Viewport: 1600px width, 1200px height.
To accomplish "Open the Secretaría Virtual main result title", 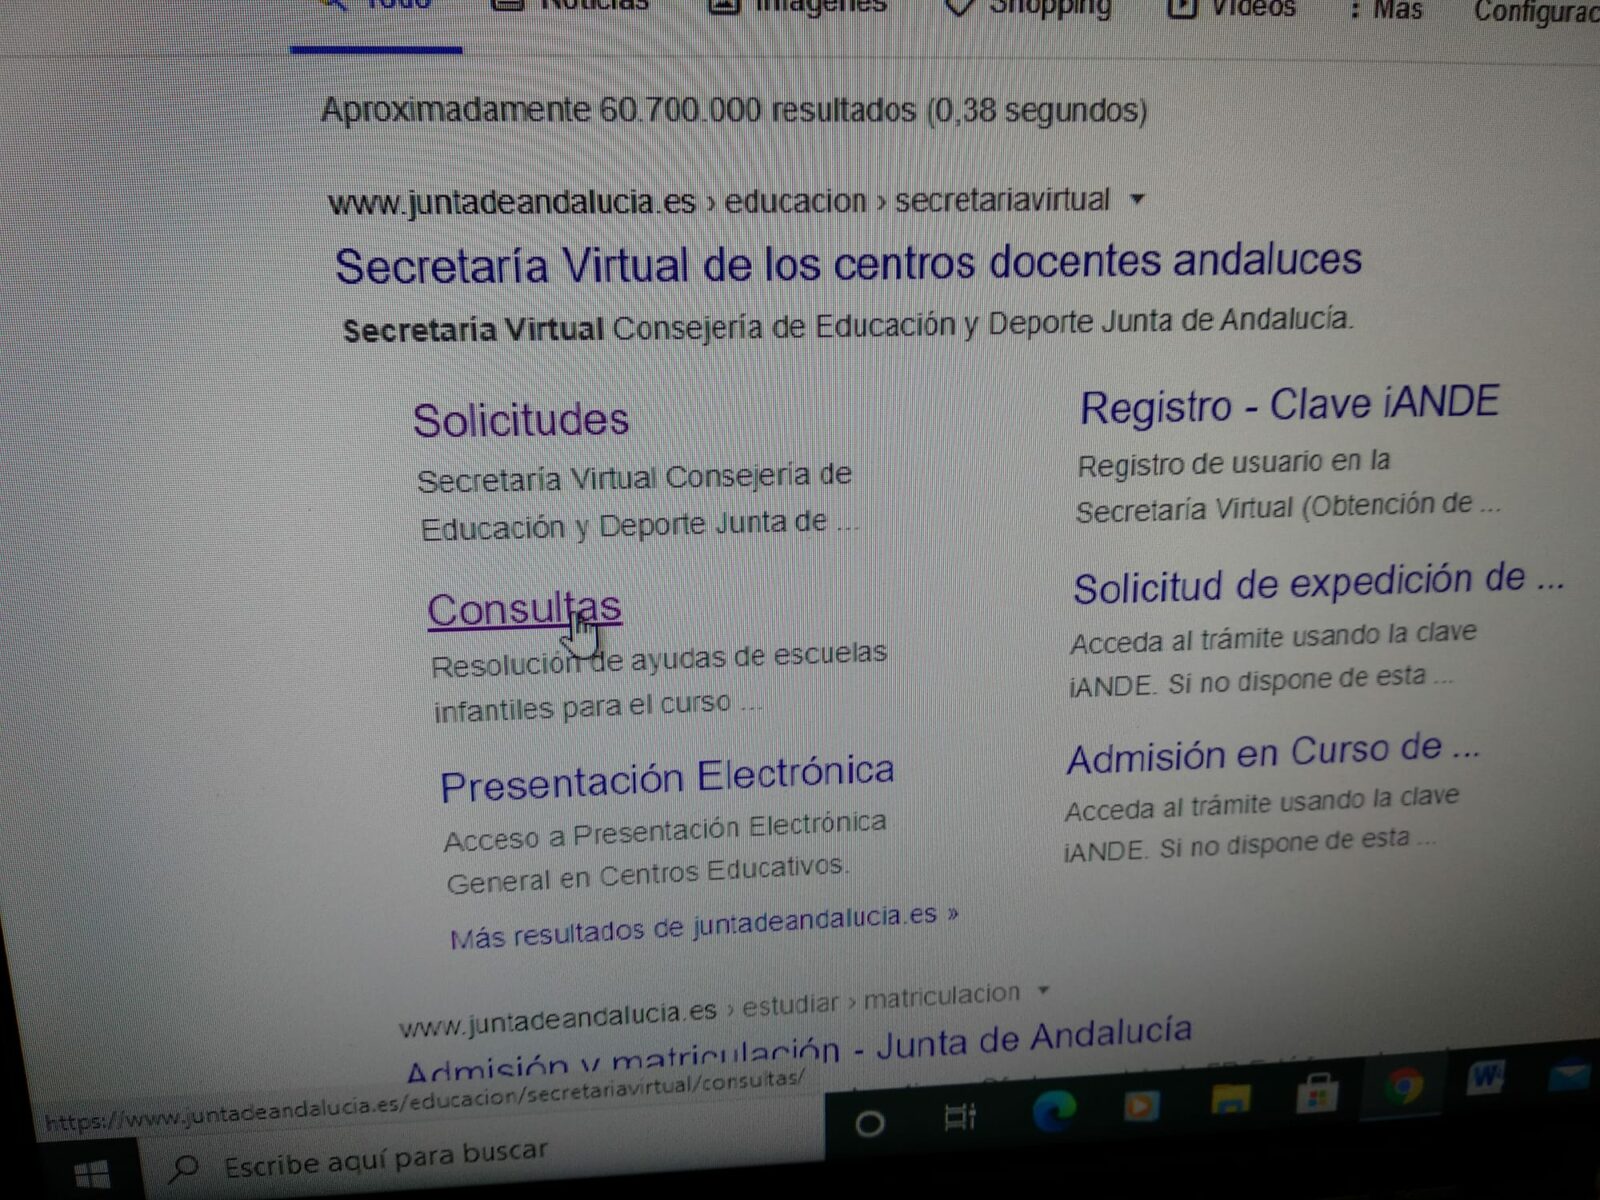I will click(847, 264).
